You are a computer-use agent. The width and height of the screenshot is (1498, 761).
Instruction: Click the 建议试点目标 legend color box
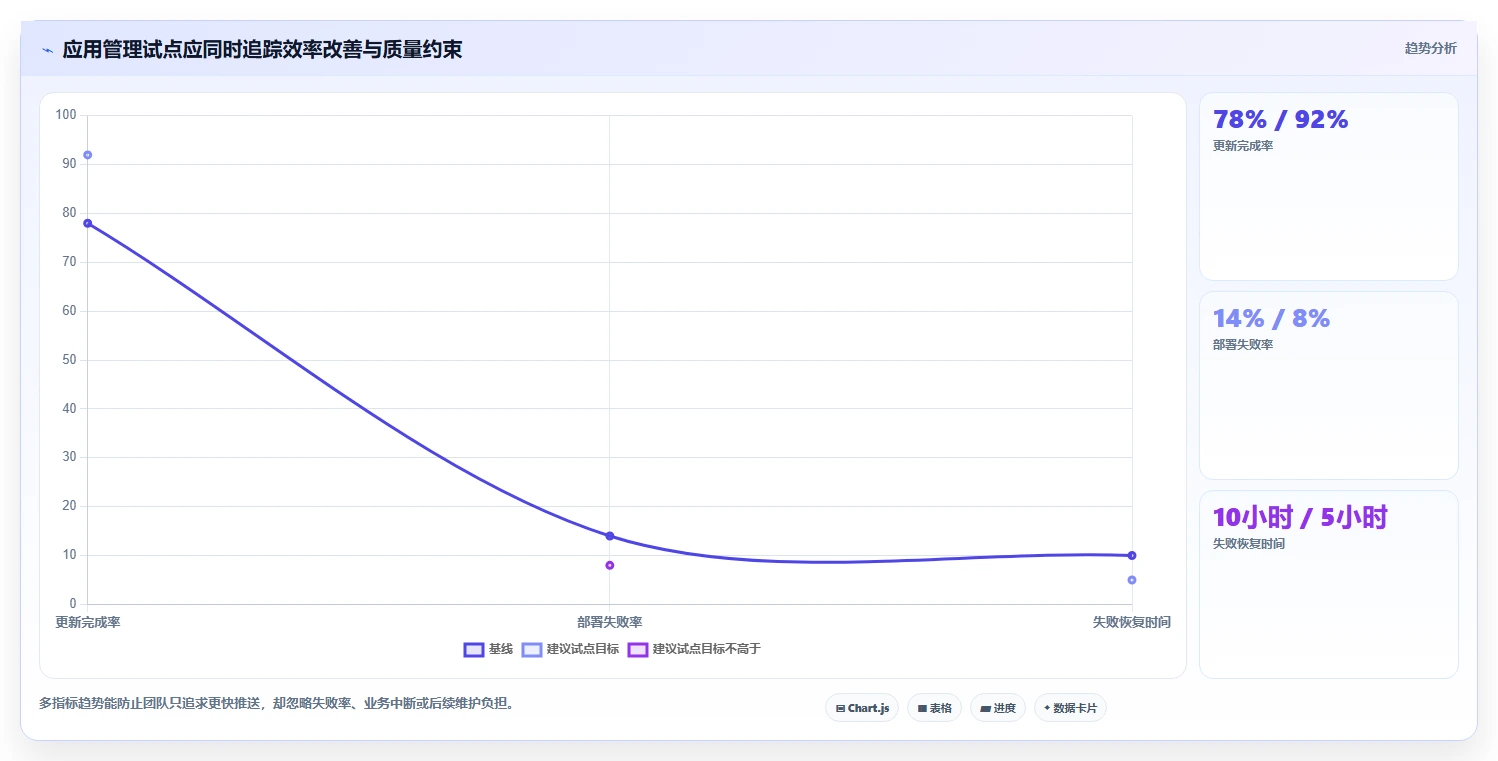[532, 649]
